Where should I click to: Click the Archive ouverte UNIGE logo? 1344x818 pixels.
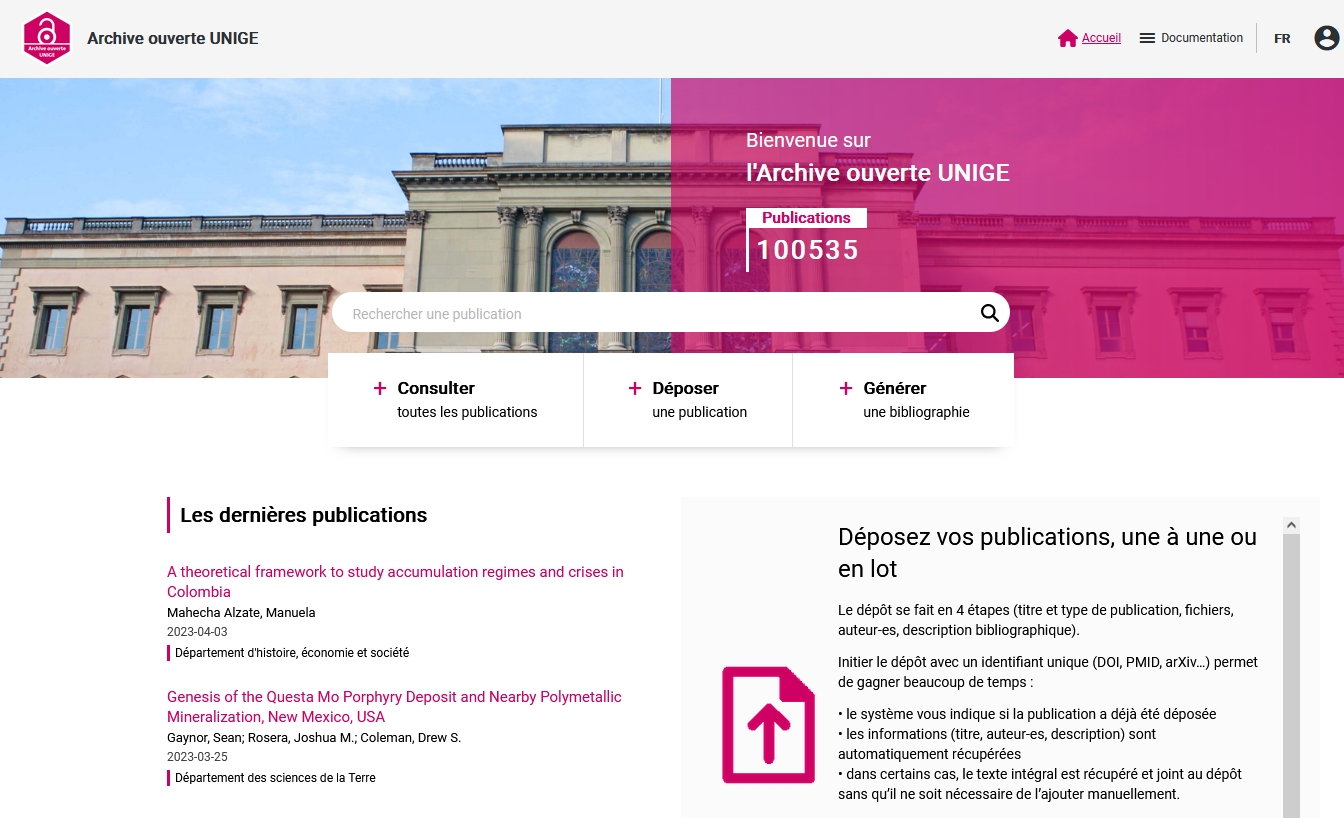(46, 38)
